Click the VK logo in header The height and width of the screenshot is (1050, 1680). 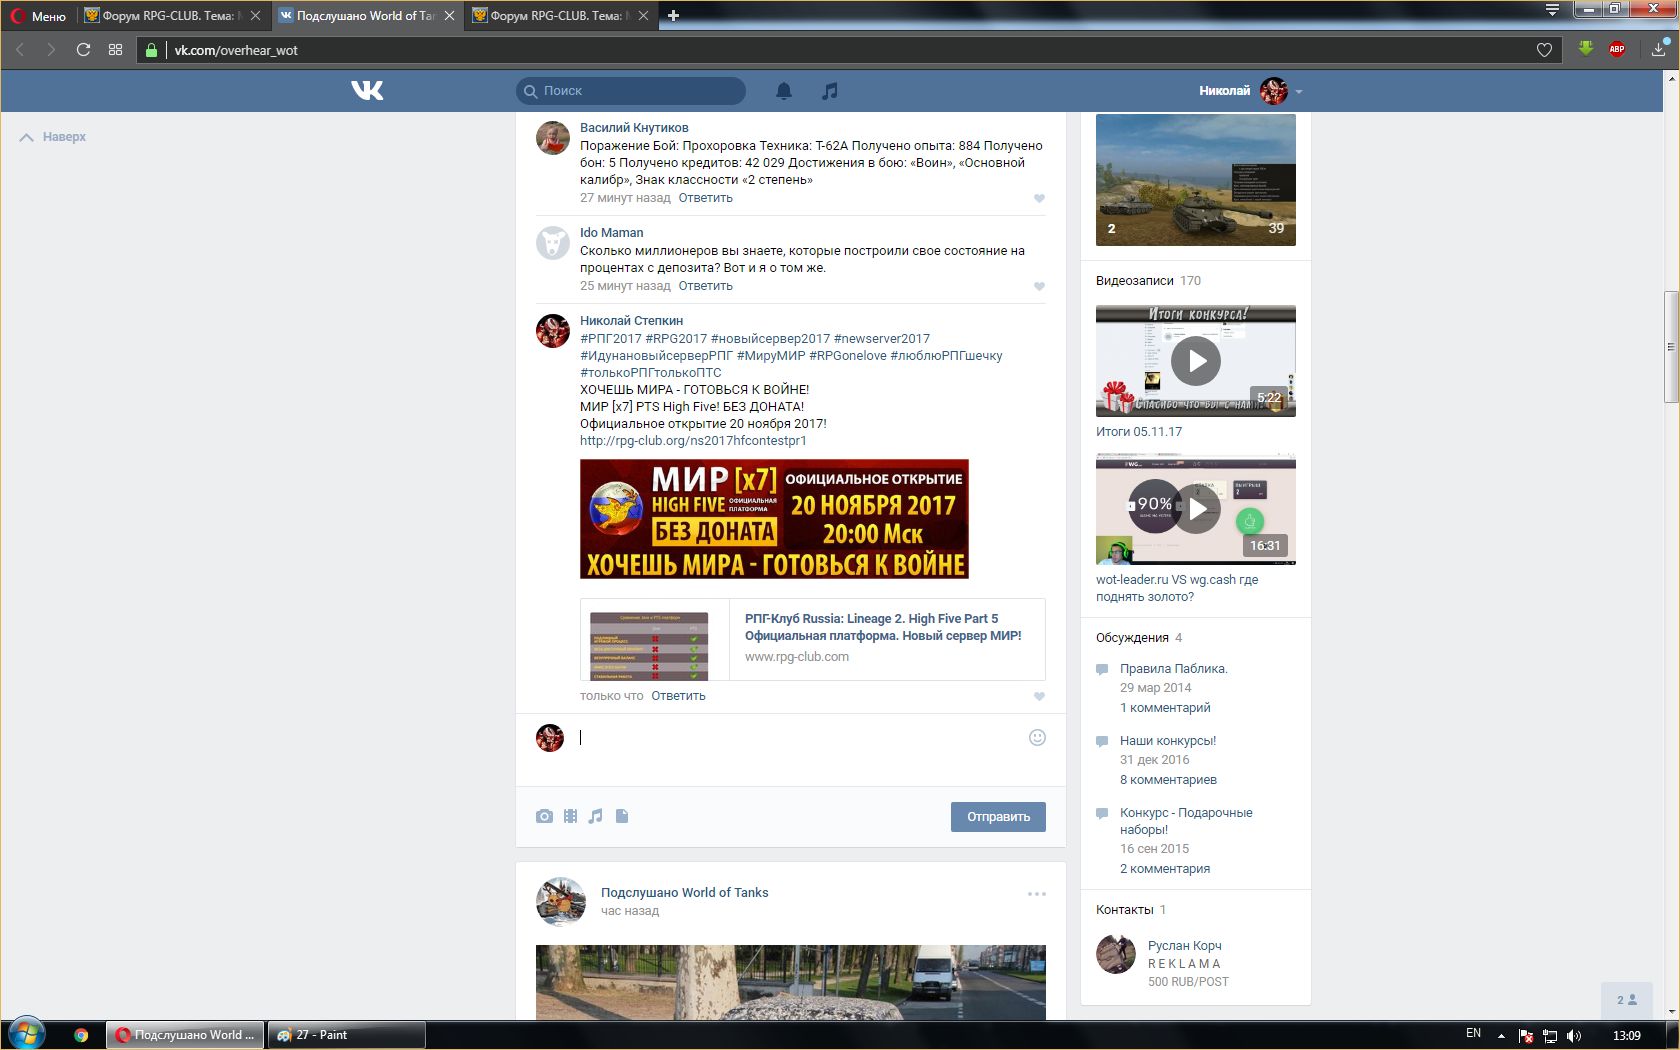coord(367,91)
